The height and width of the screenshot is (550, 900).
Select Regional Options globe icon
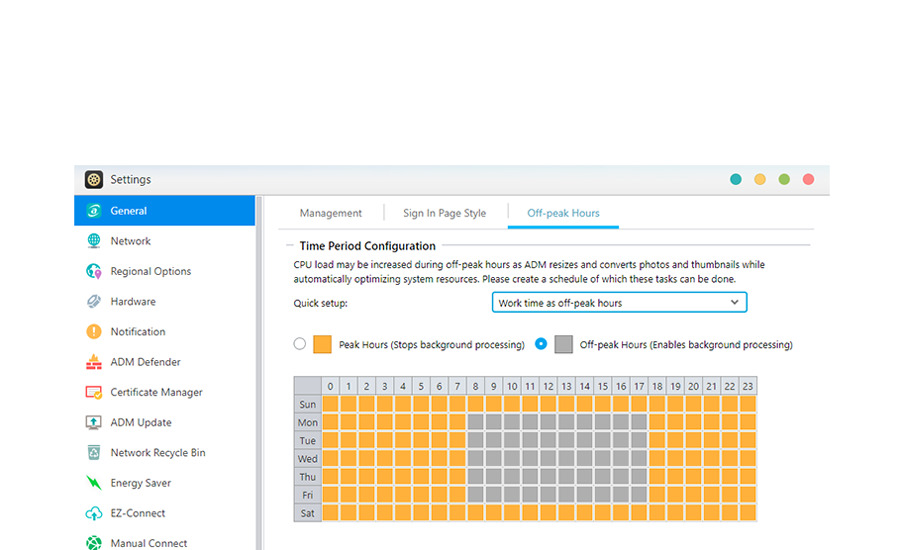(94, 271)
